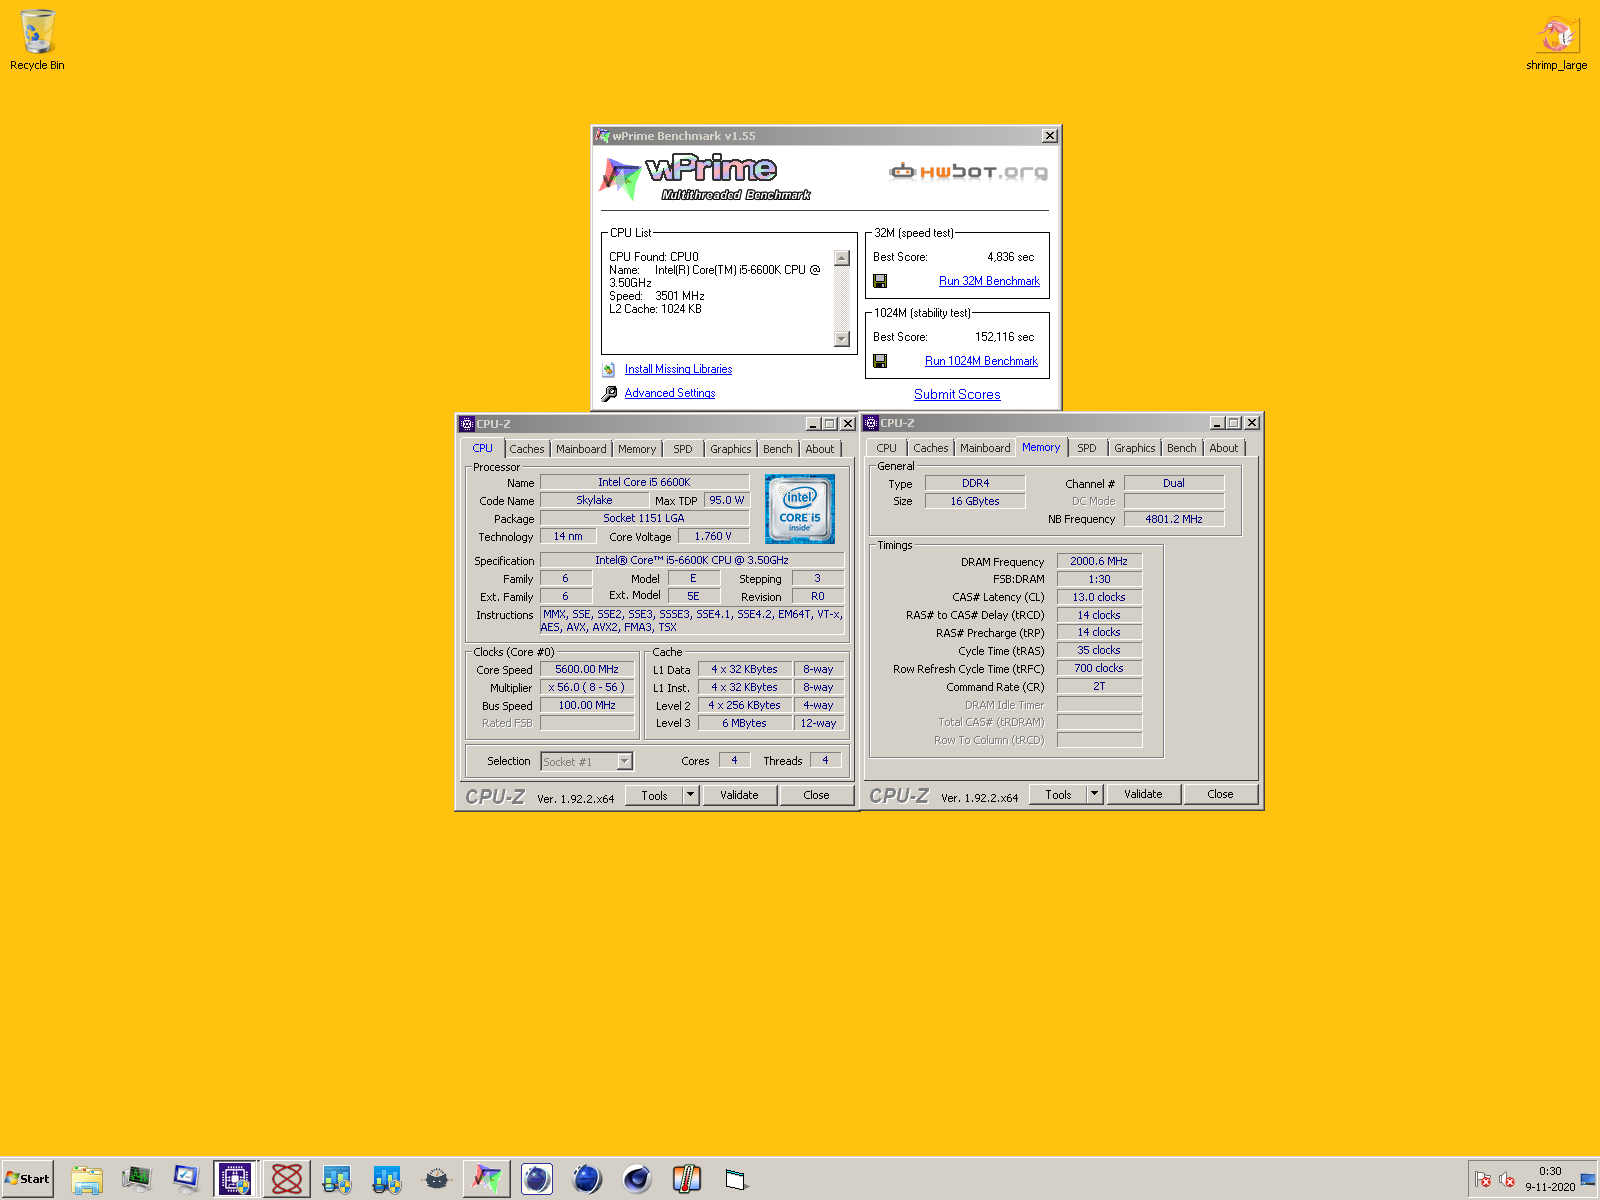Open SPD tab in left CPU-Z

[683, 449]
